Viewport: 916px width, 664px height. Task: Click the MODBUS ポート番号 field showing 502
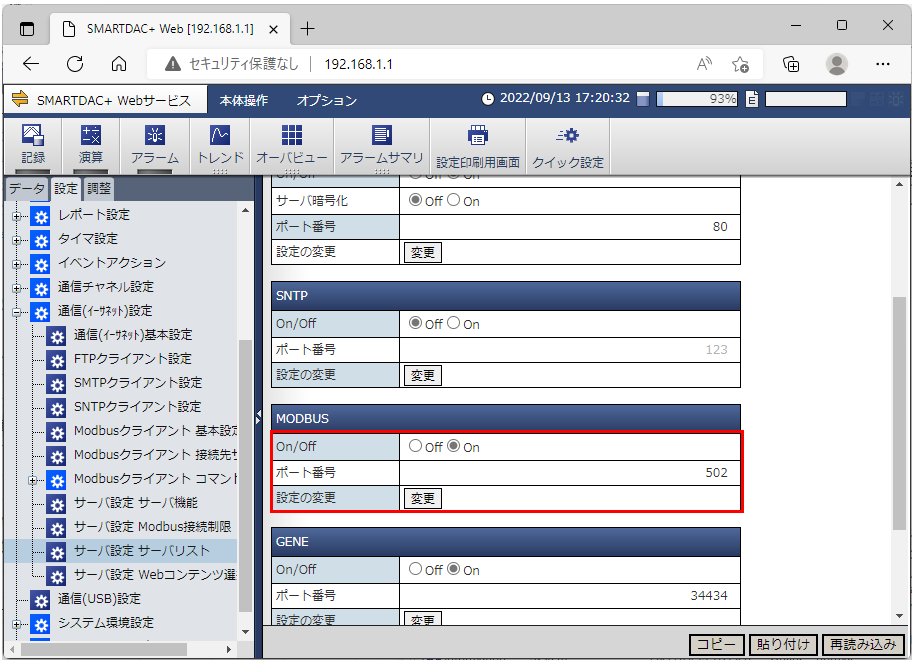point(569,473)
